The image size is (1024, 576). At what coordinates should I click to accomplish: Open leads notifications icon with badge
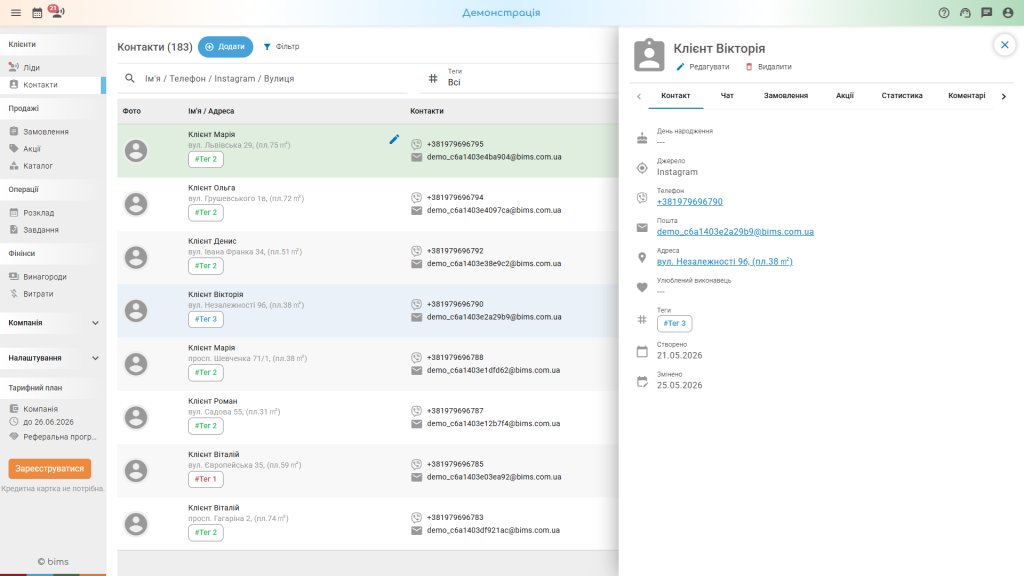(57, 11)
